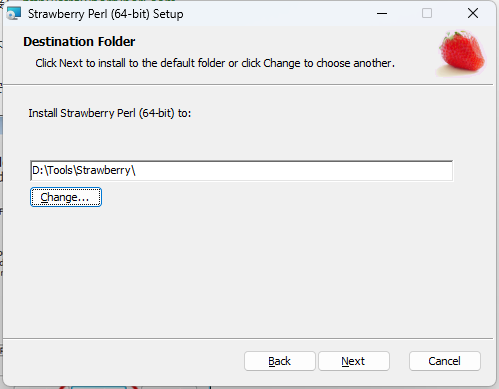Click the divider line above the navigation buttons
The width and height of the screenshot is (499, 389).
coord(248,339)
